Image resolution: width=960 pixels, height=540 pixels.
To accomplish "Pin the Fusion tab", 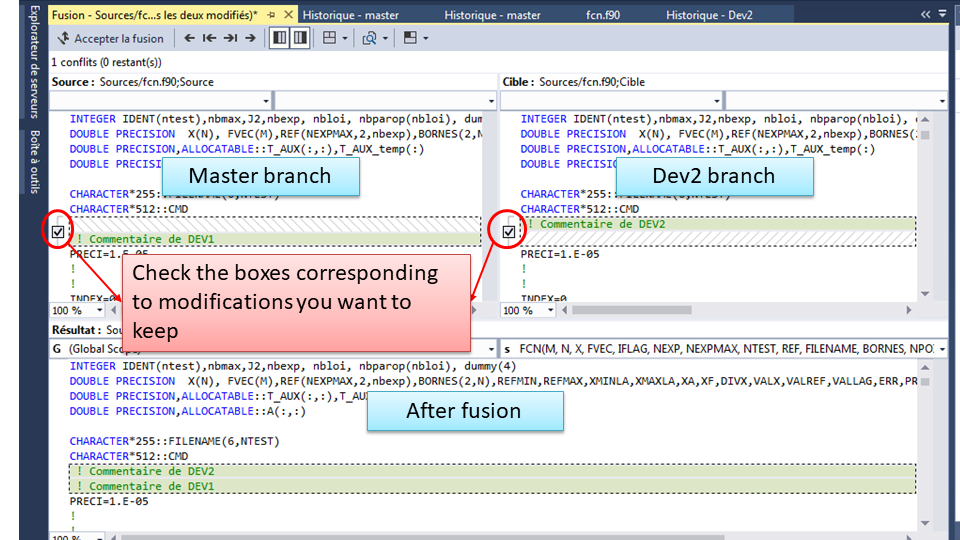I will click(x=270, y=15).
